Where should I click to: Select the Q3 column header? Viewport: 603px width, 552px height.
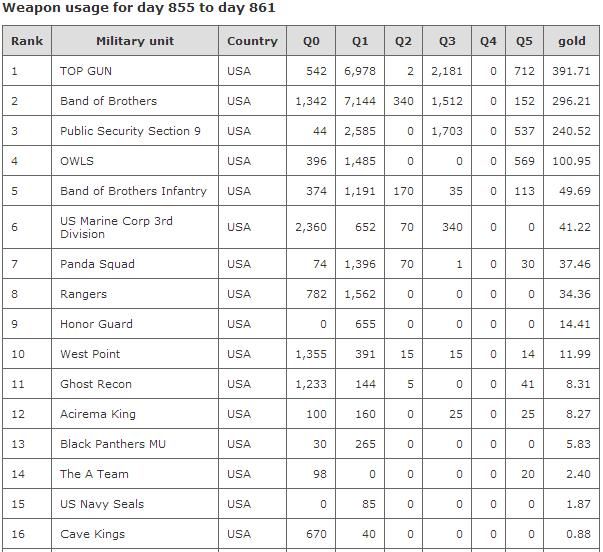click(447, 41)
